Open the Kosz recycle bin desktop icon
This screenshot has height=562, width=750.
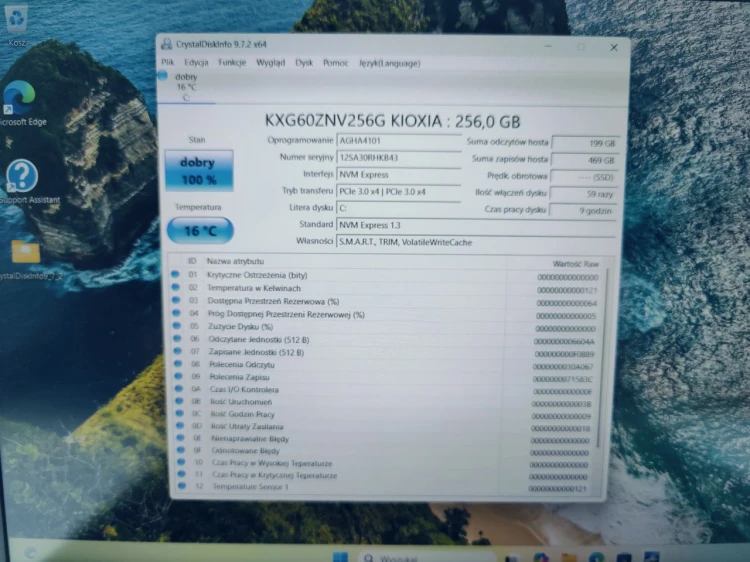pos(17,26)
